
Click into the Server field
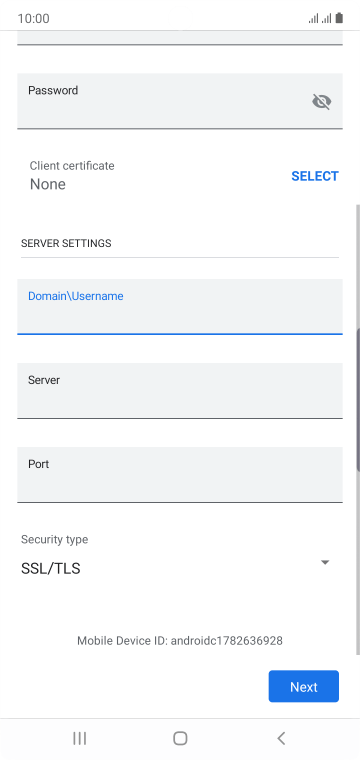pos(180,390)
